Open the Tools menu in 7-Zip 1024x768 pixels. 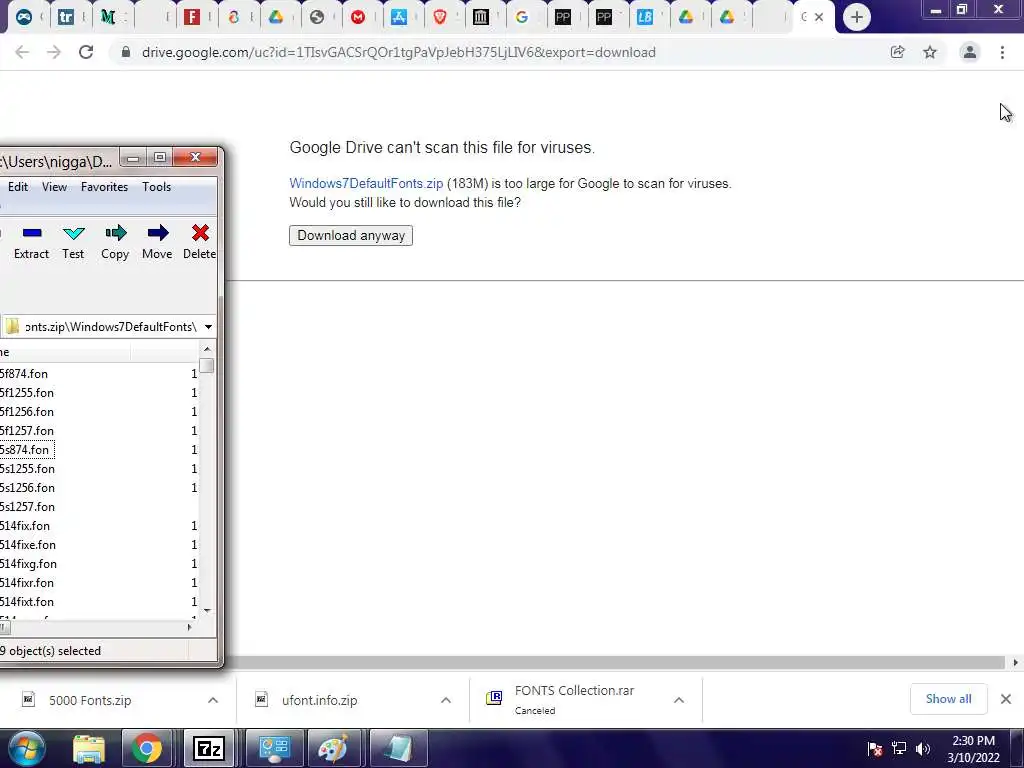coord(157,187)
